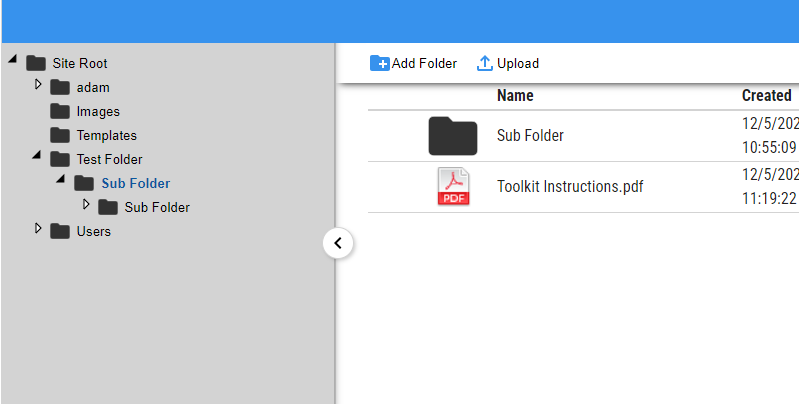The width and height of the screenshot is (799, 404).
Task: Collapse the Test Folder tree node
Action: [37, 157]
